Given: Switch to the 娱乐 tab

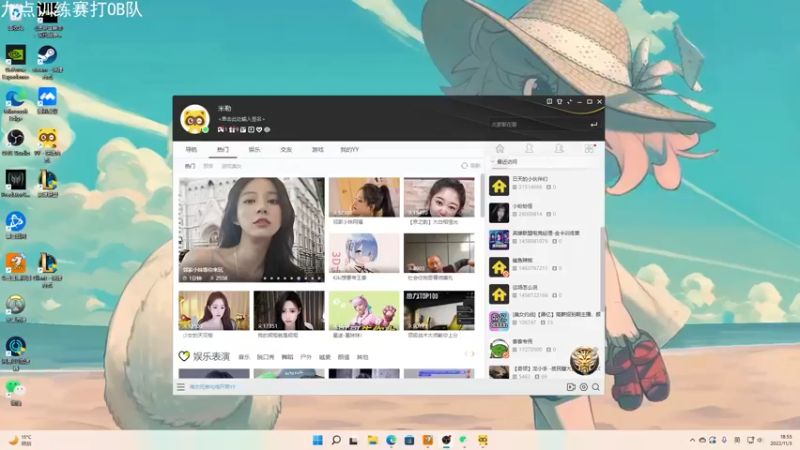Looking at the screenshot, I should (255, 149).
